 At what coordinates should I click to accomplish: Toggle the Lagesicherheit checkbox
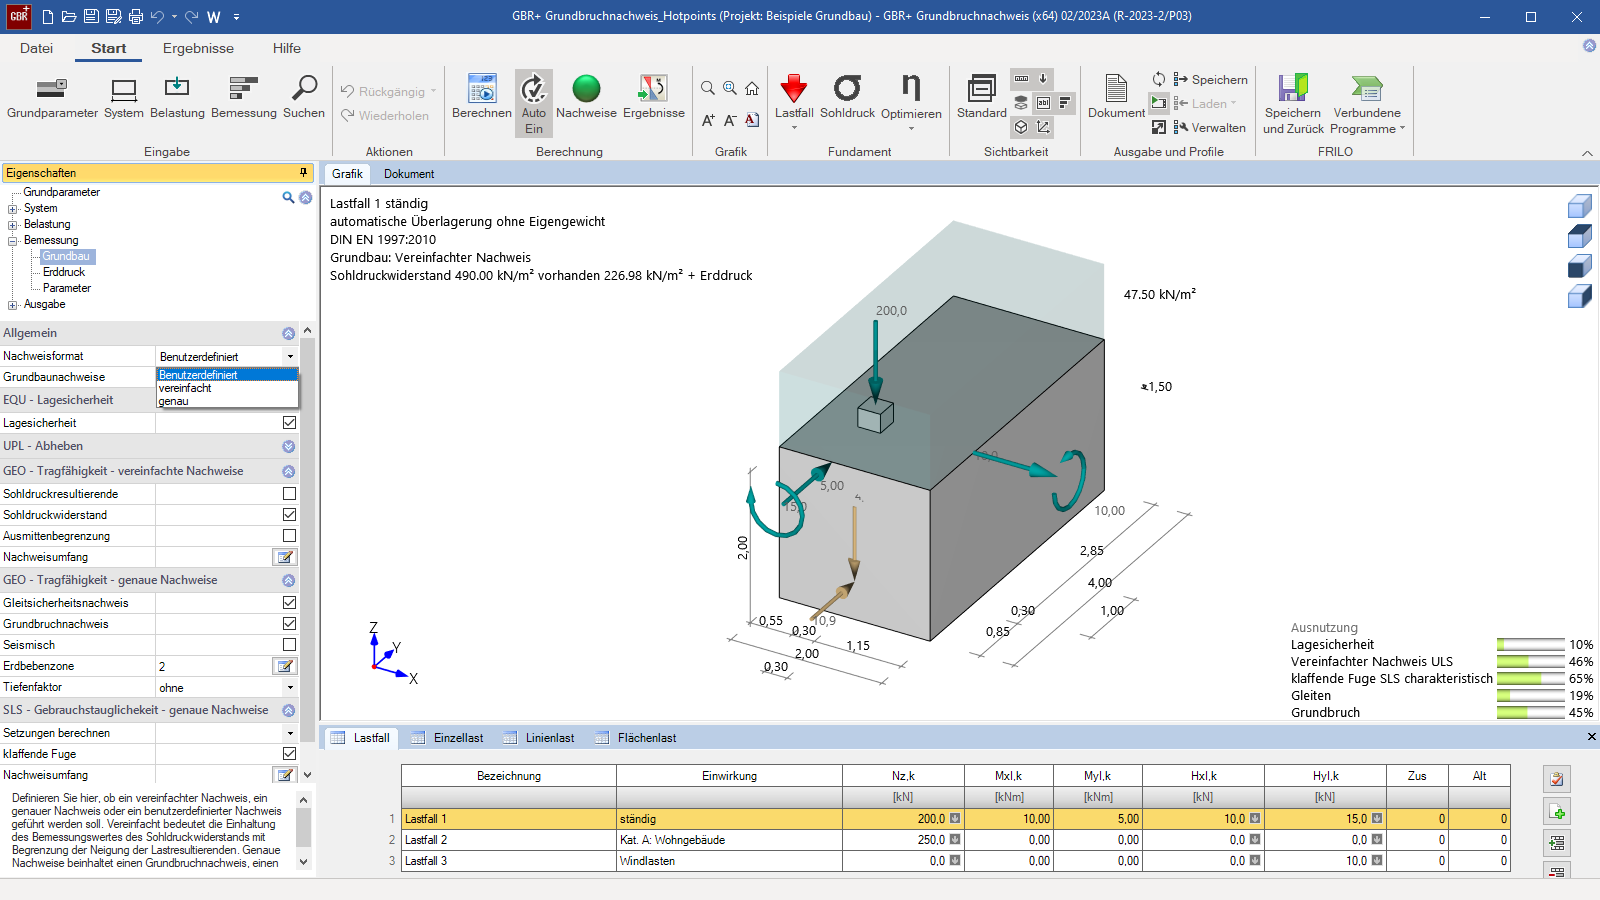pyautogui.click(x=289, y=423)
